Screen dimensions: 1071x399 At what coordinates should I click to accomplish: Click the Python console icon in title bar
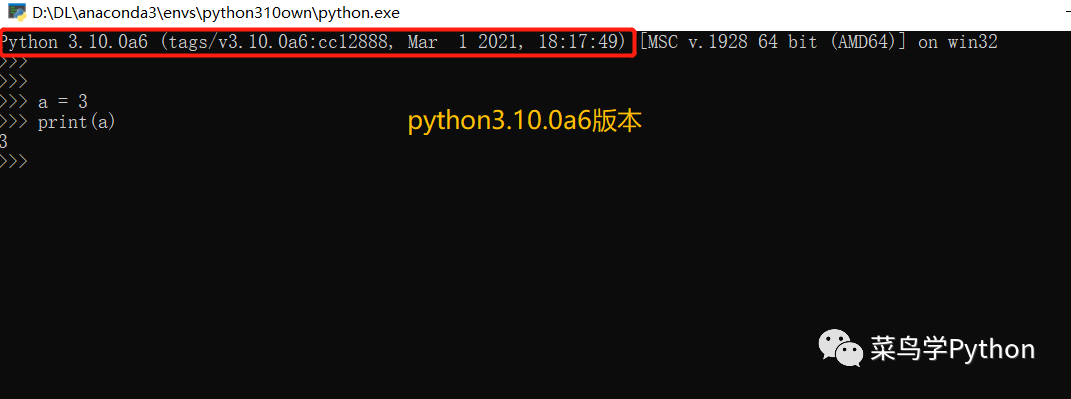pos(16,12)
